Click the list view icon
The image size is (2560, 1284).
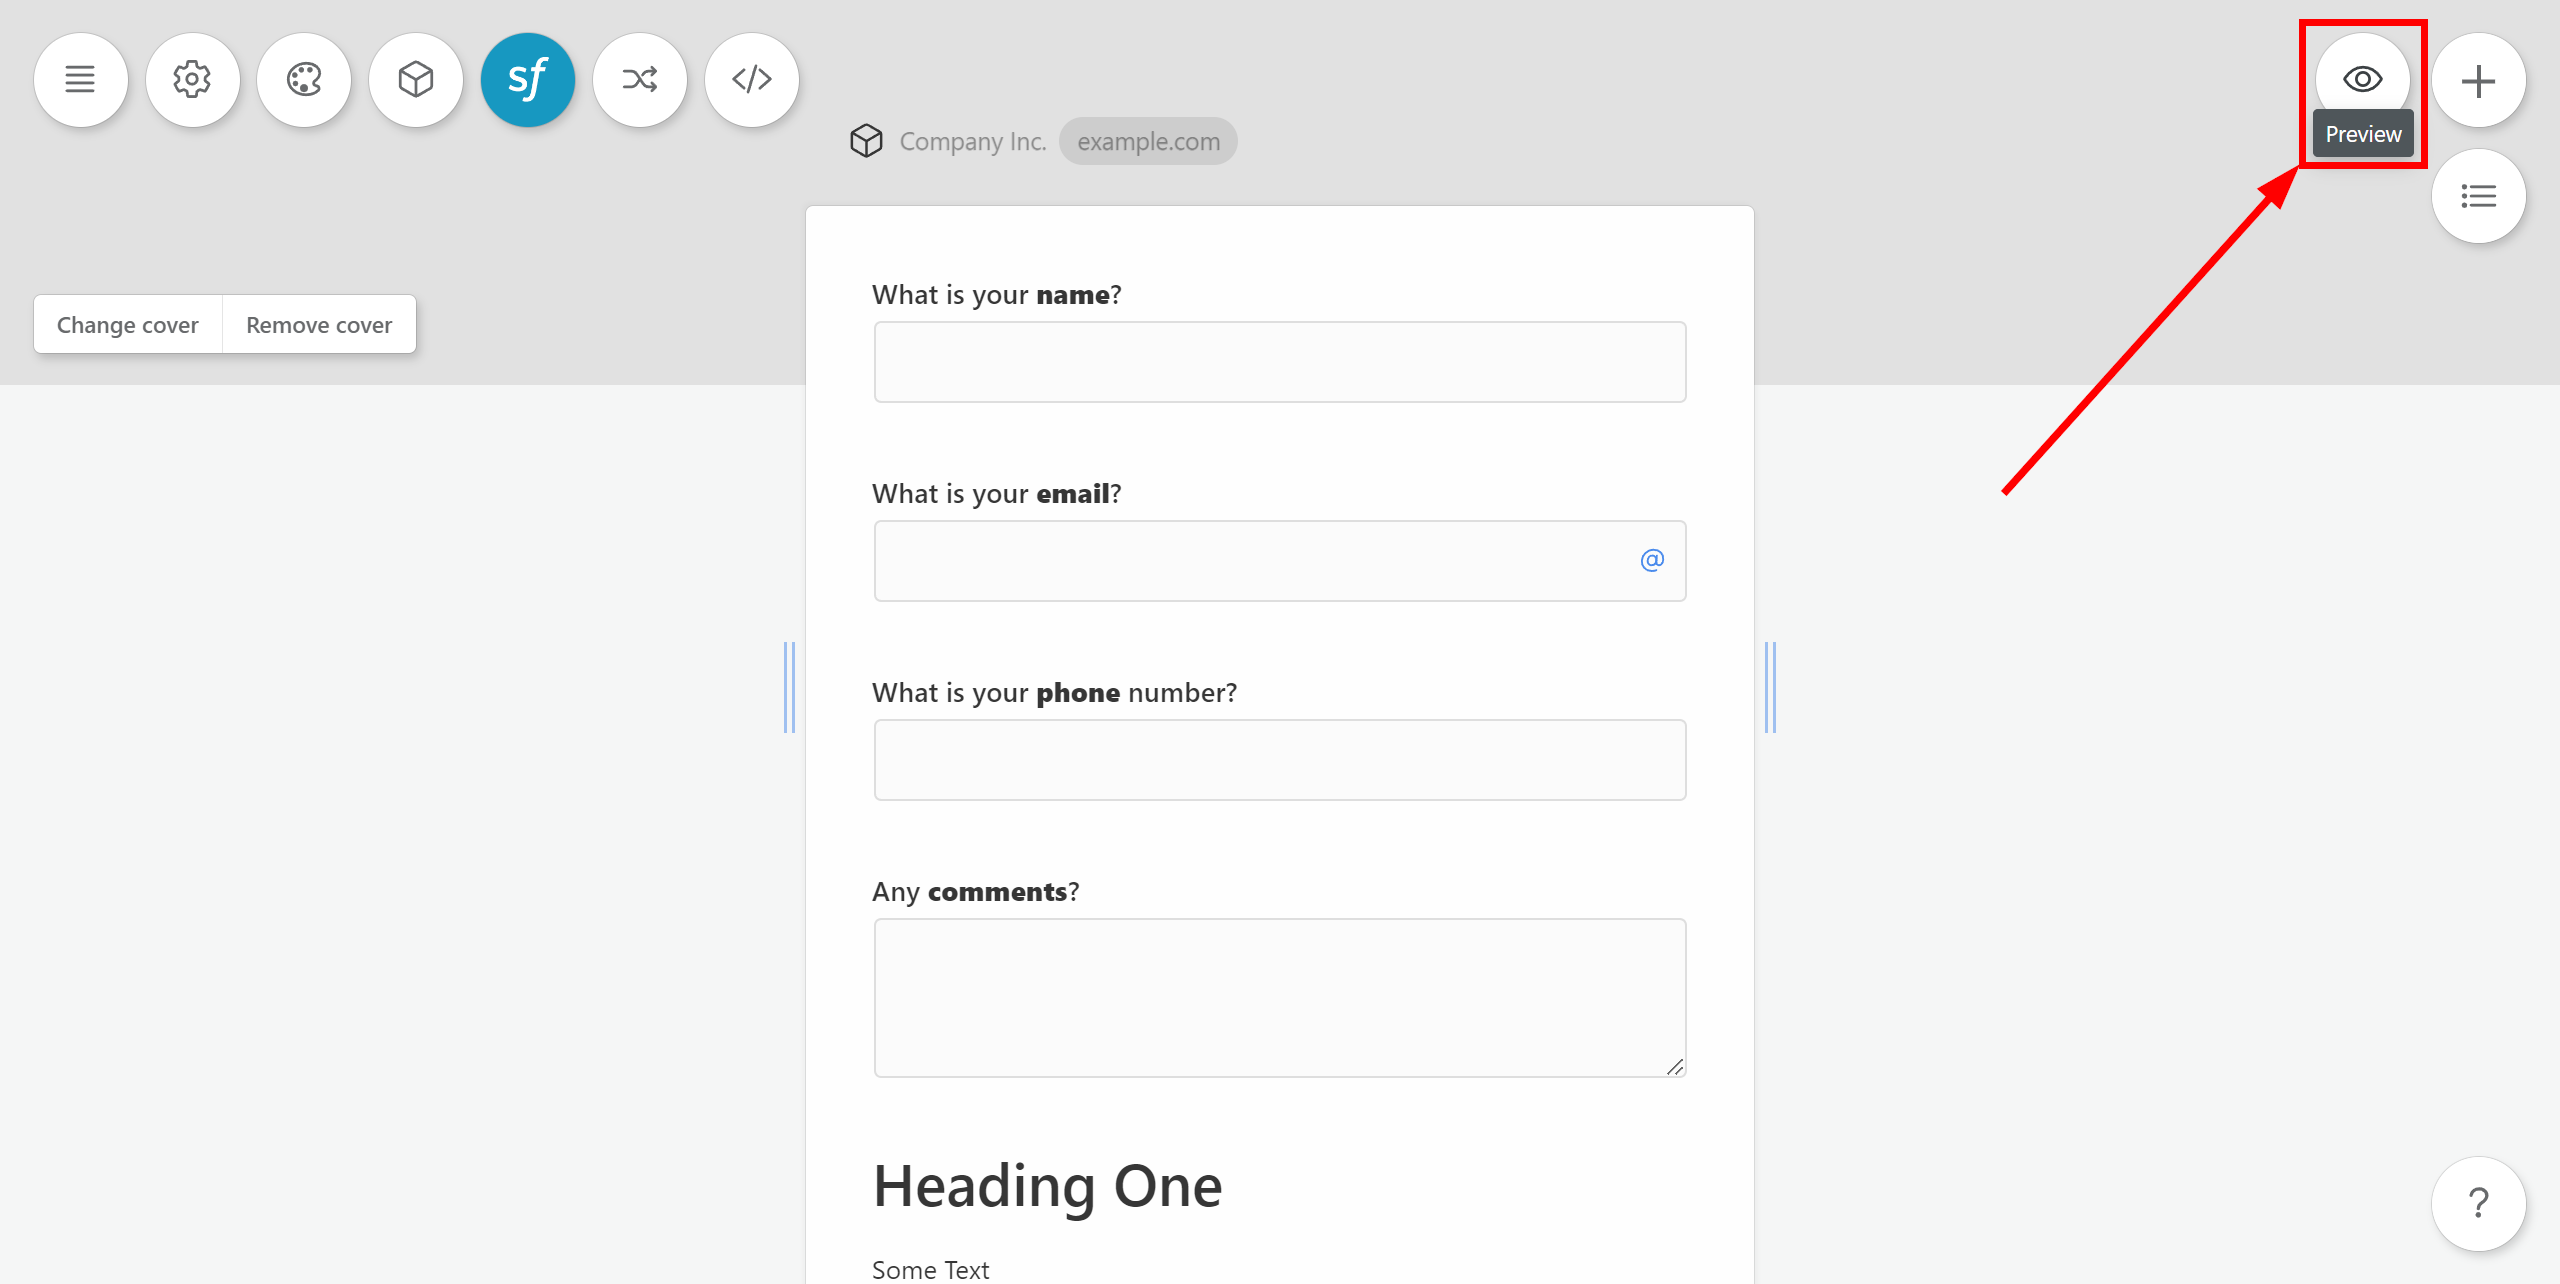pos(2480,197)
